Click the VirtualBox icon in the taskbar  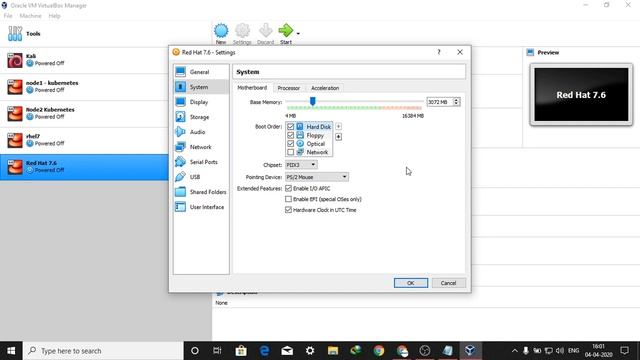[470, 351]
